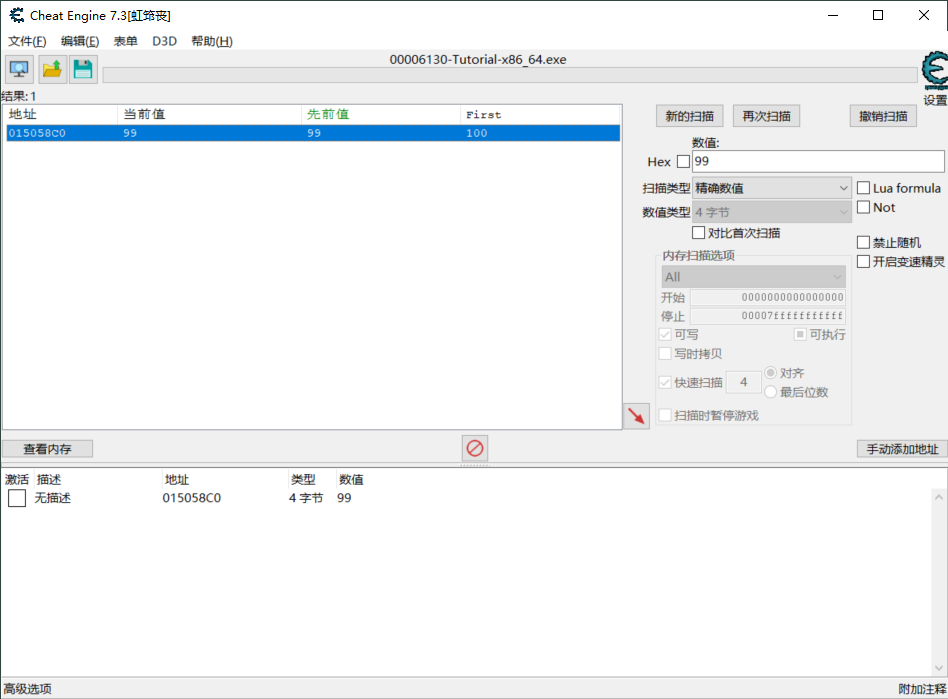Click value 99 in address list
948x699 pixels.
344,498
